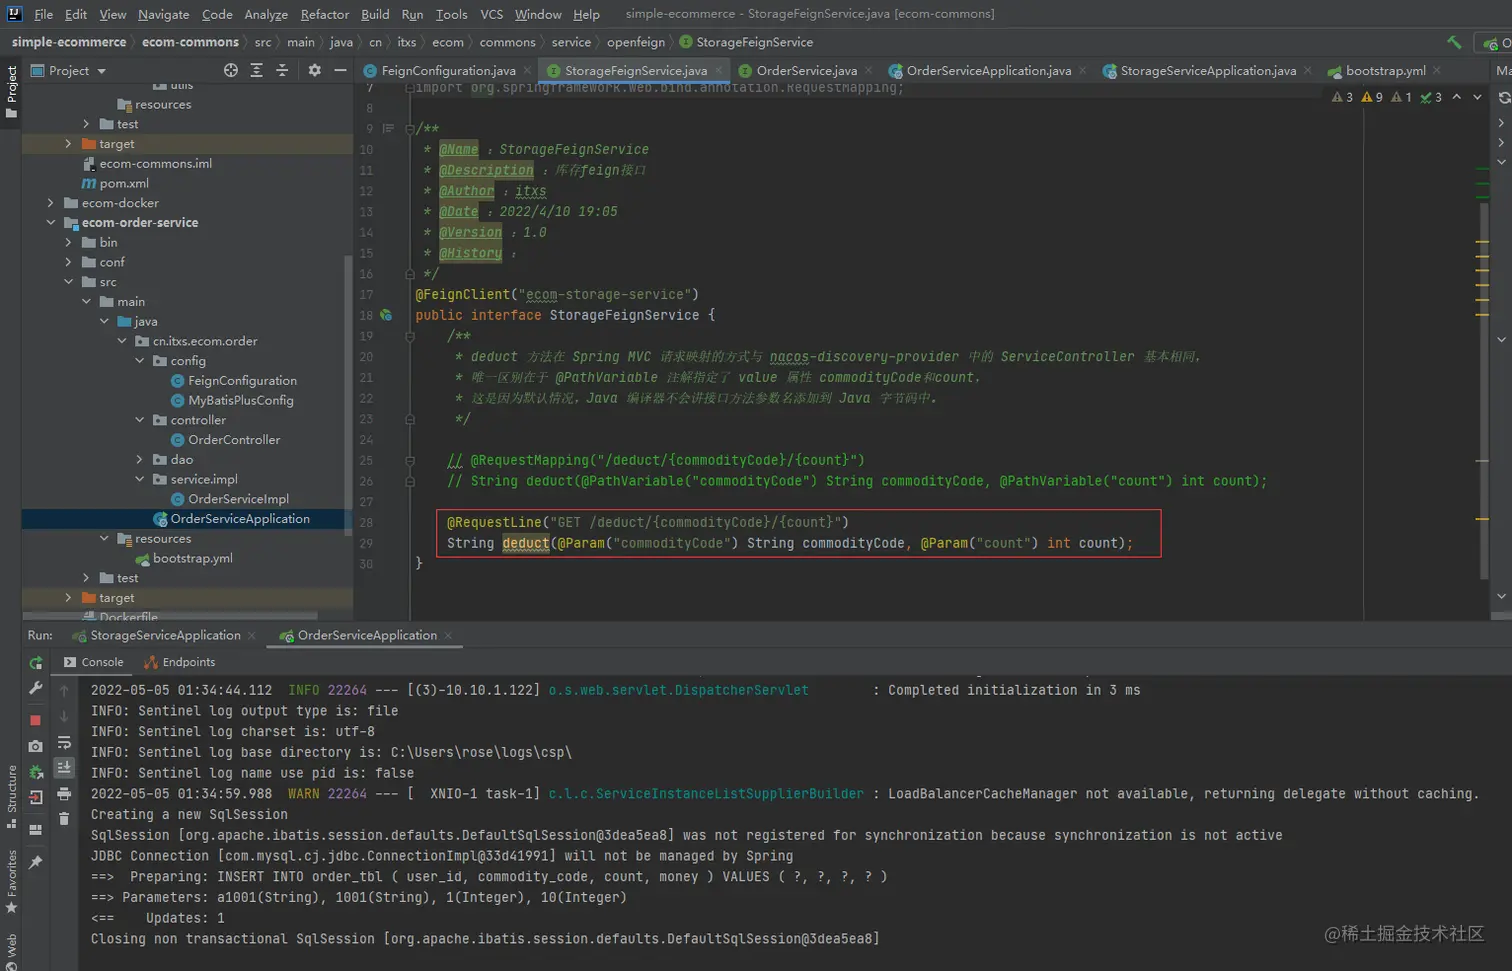
Task: Click the Project tree vertical scrollbar
Action: (x=348, y=395)
